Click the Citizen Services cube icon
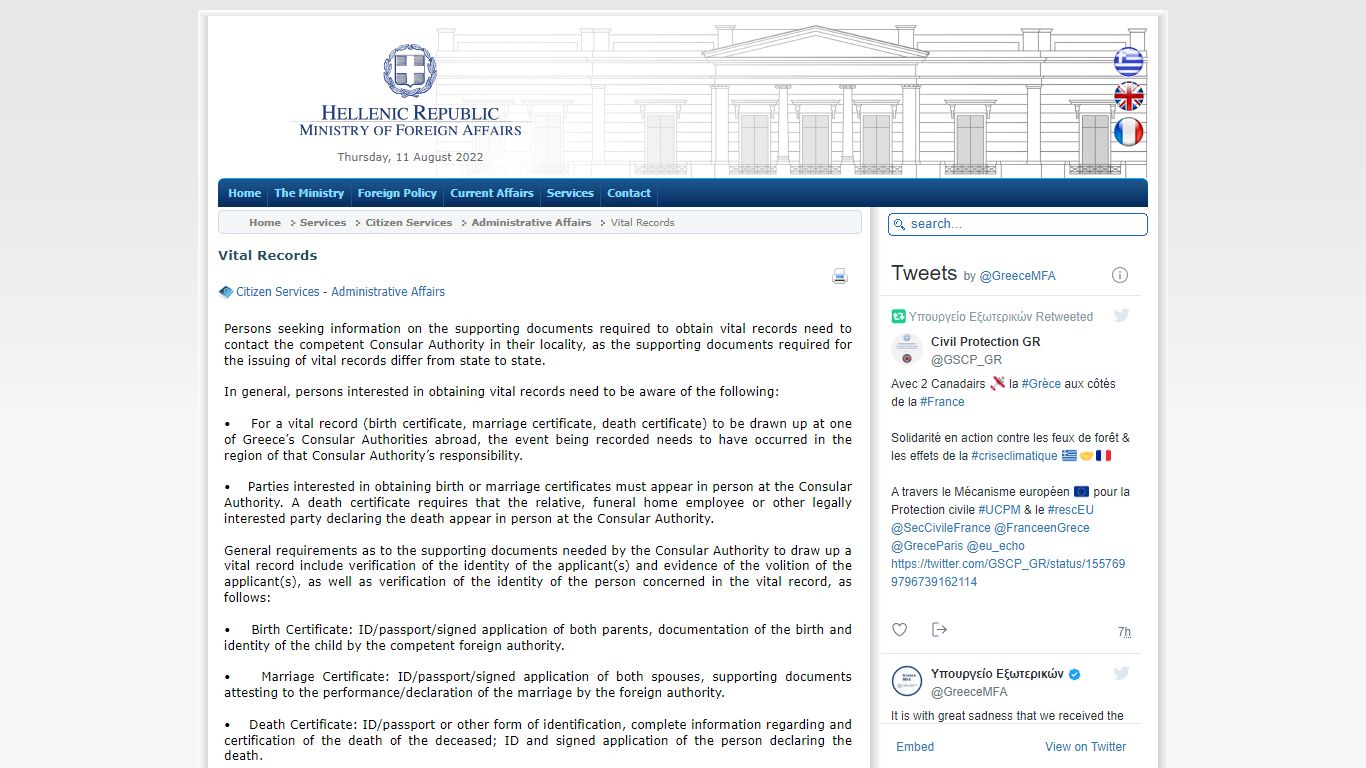 [226, 292]
